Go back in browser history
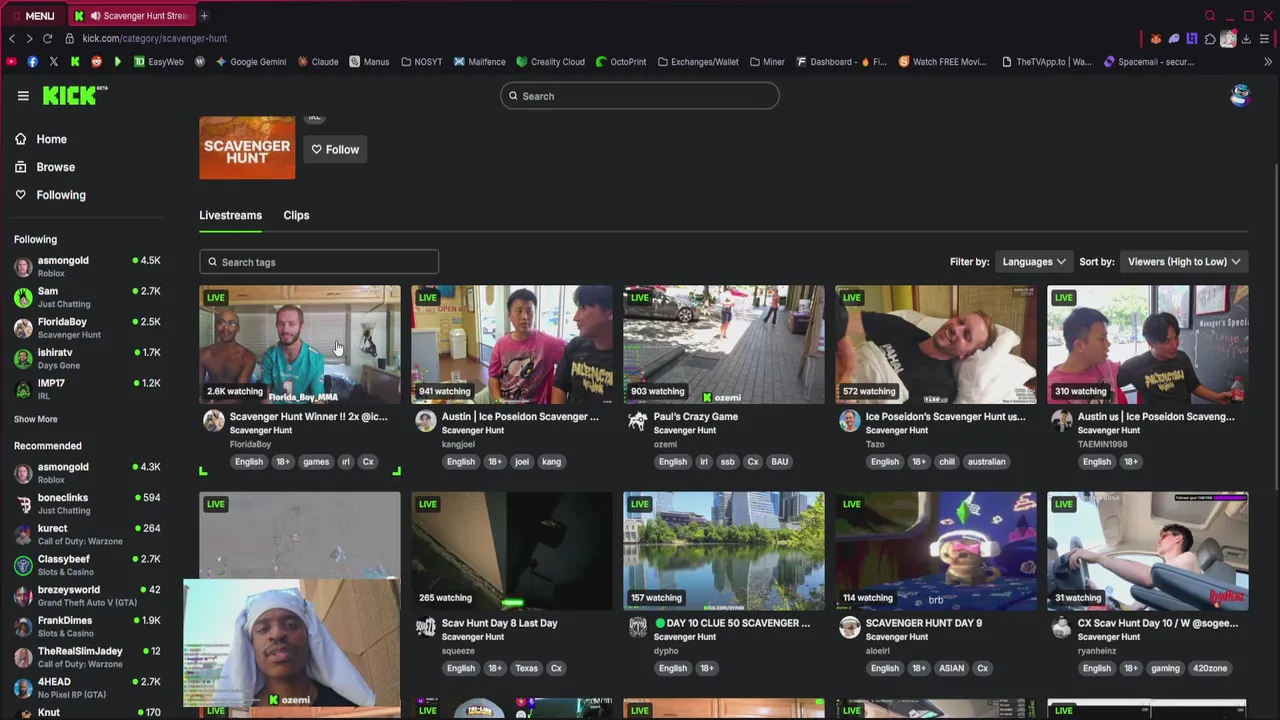 click(x=12, y=38)
